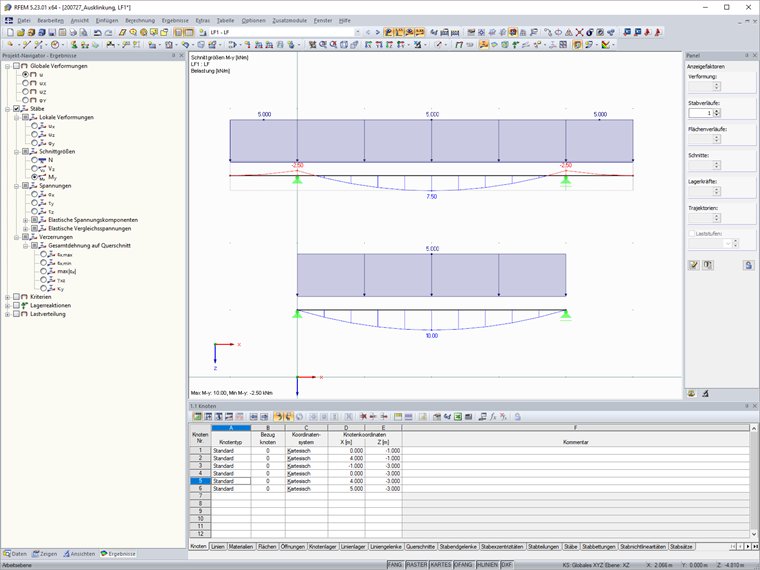Expand Elastische Spannungskomponenten node
Screen dimensions: 760x570
[x=25, y=220]
